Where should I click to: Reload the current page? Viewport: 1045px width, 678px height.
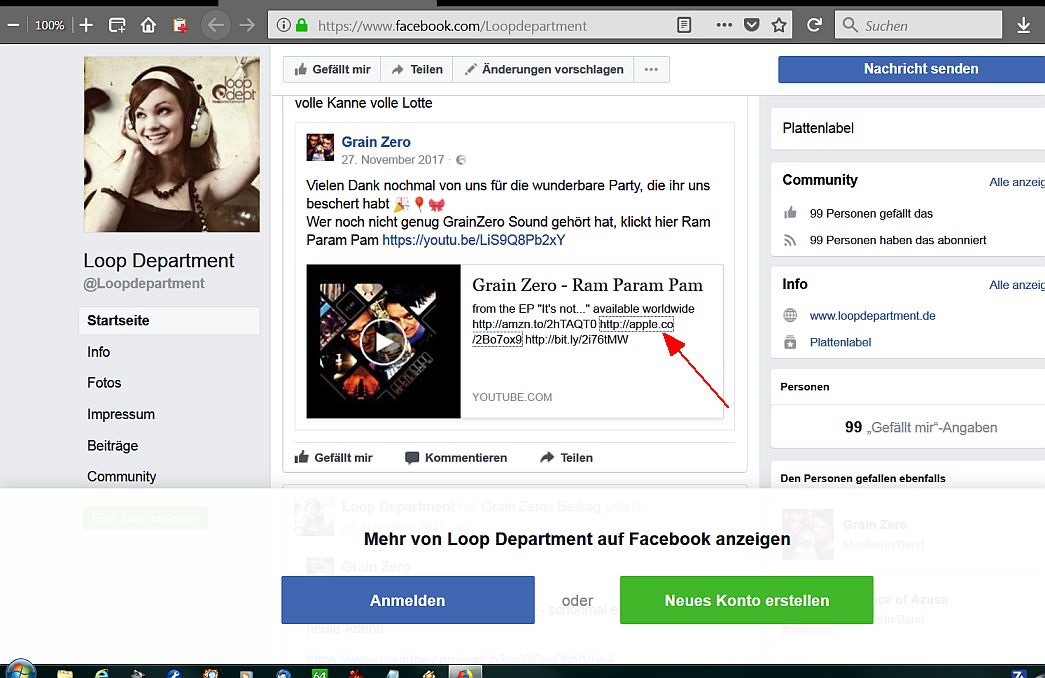click(815, 25)
